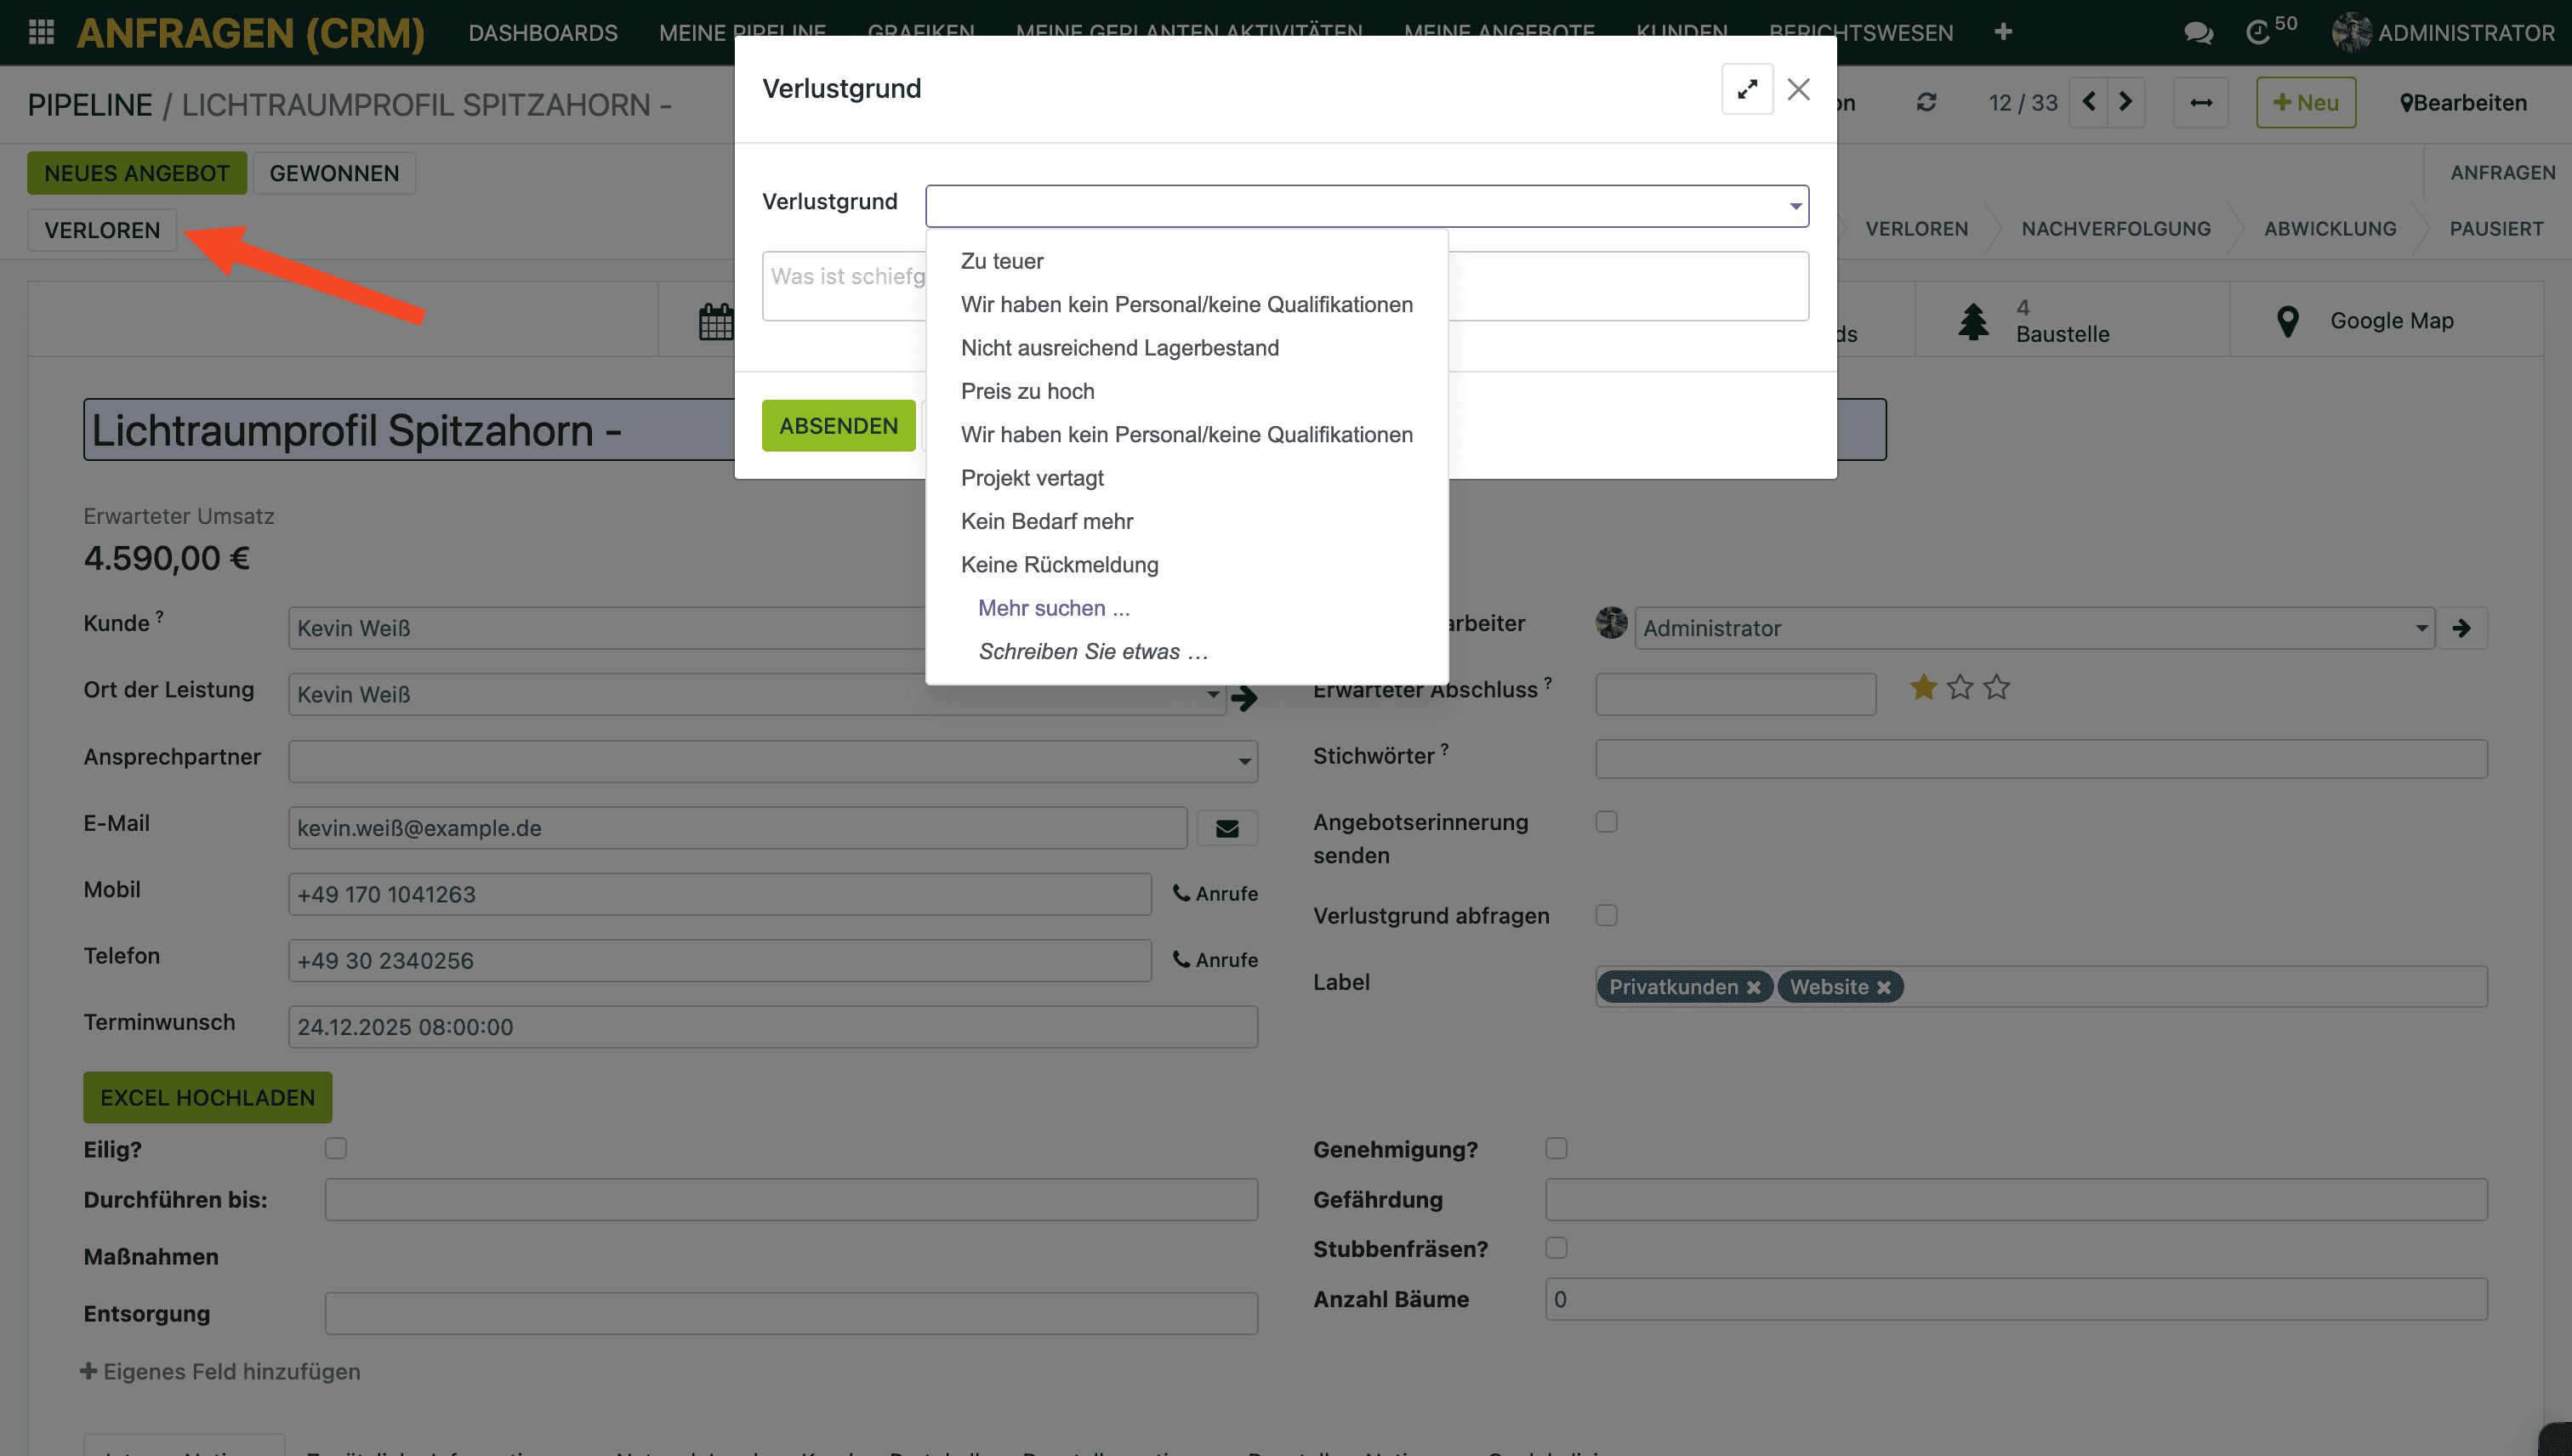Expand dialog to fullscreen icon

click(x=1747, y=89)
